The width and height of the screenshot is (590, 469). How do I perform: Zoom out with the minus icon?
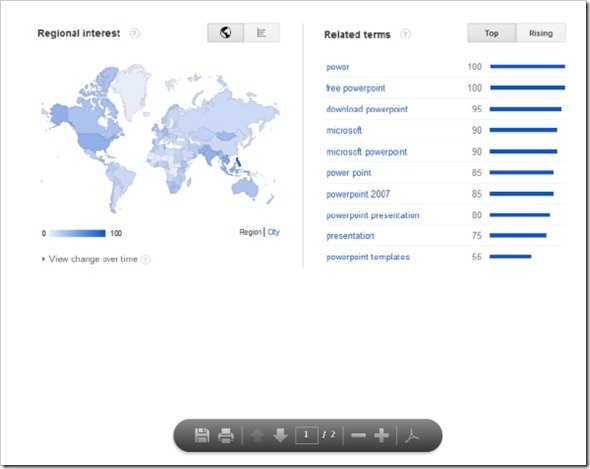tap(358, 436)
